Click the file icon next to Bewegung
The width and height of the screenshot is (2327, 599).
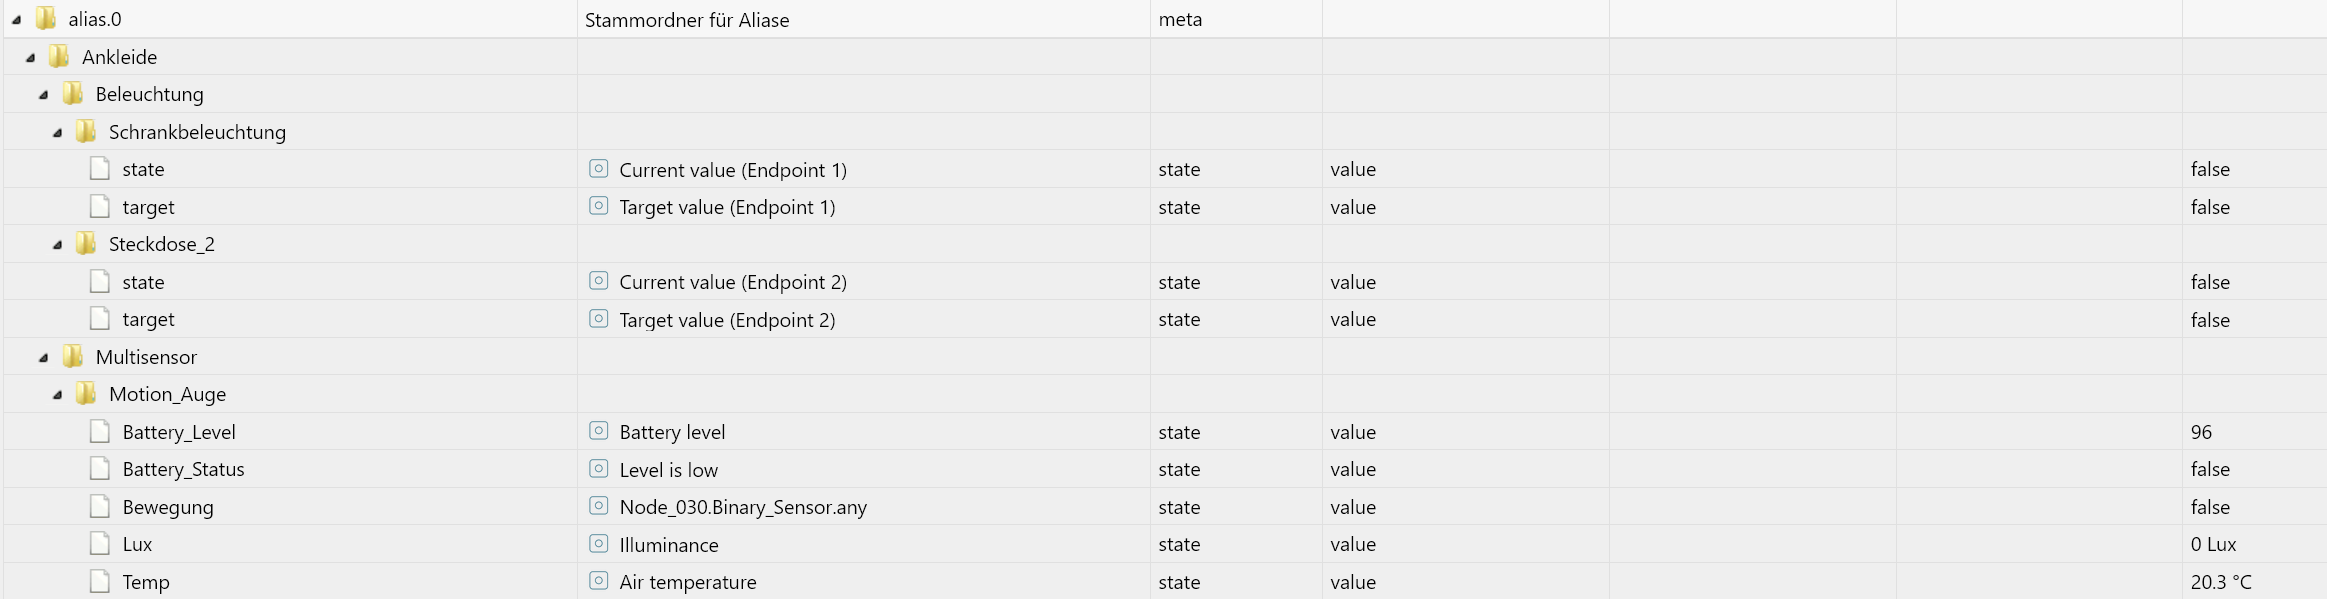(x=100, y=507)
